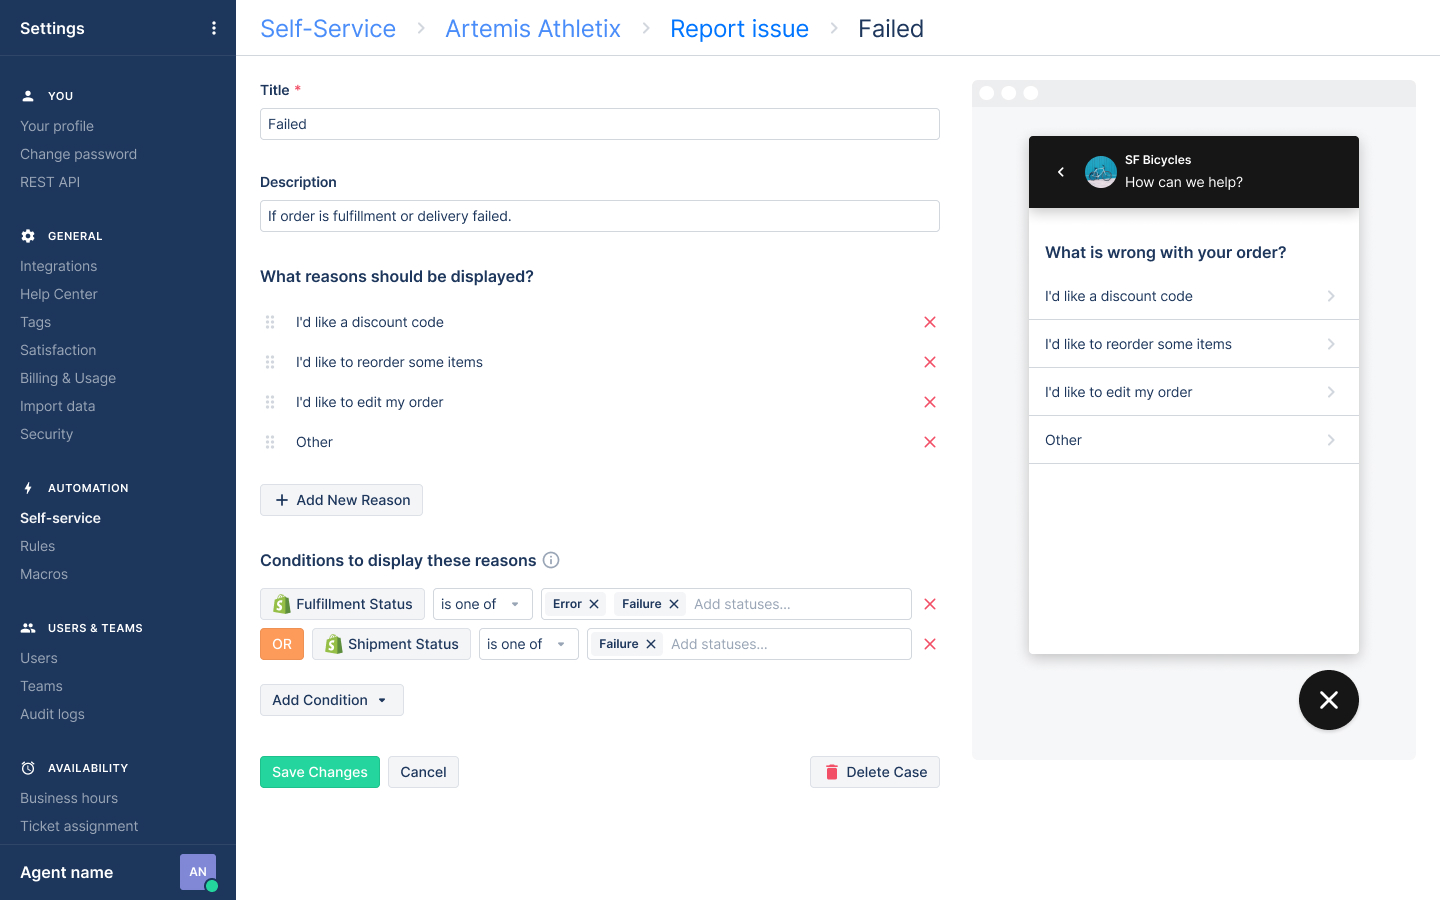
Task: Remove the 'I'd like a discount code' reason
Action: click(930, 322)
